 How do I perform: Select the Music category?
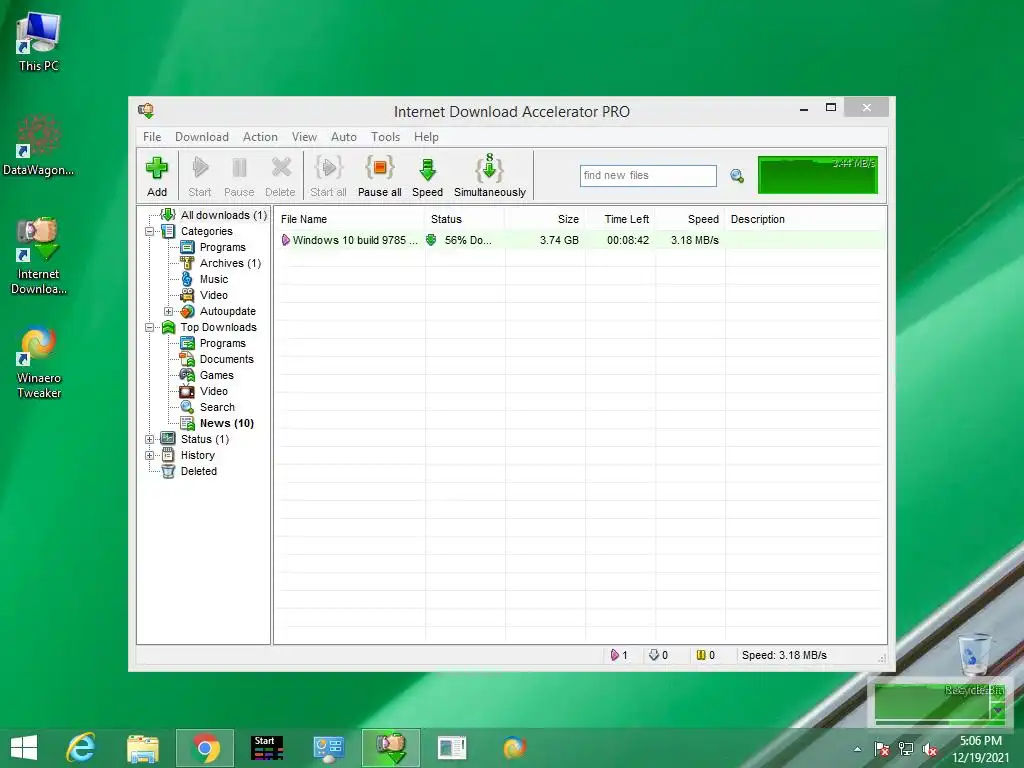point(214,279)
